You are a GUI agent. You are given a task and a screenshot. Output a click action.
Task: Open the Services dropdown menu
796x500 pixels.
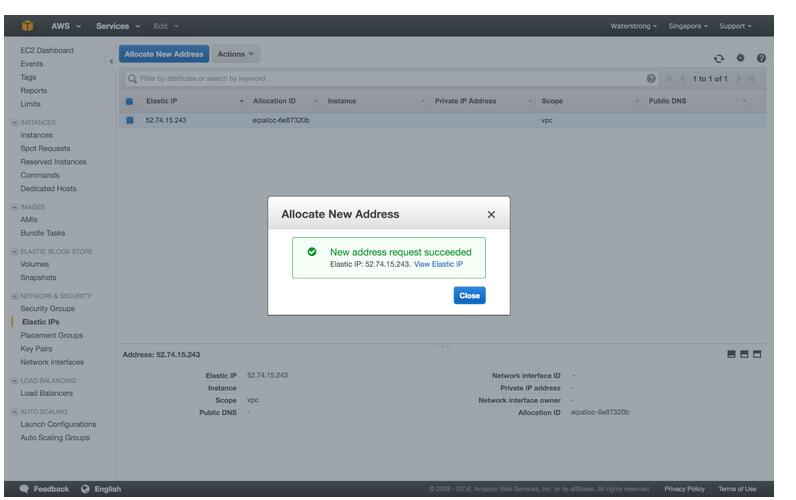click(x=118, y=26)
